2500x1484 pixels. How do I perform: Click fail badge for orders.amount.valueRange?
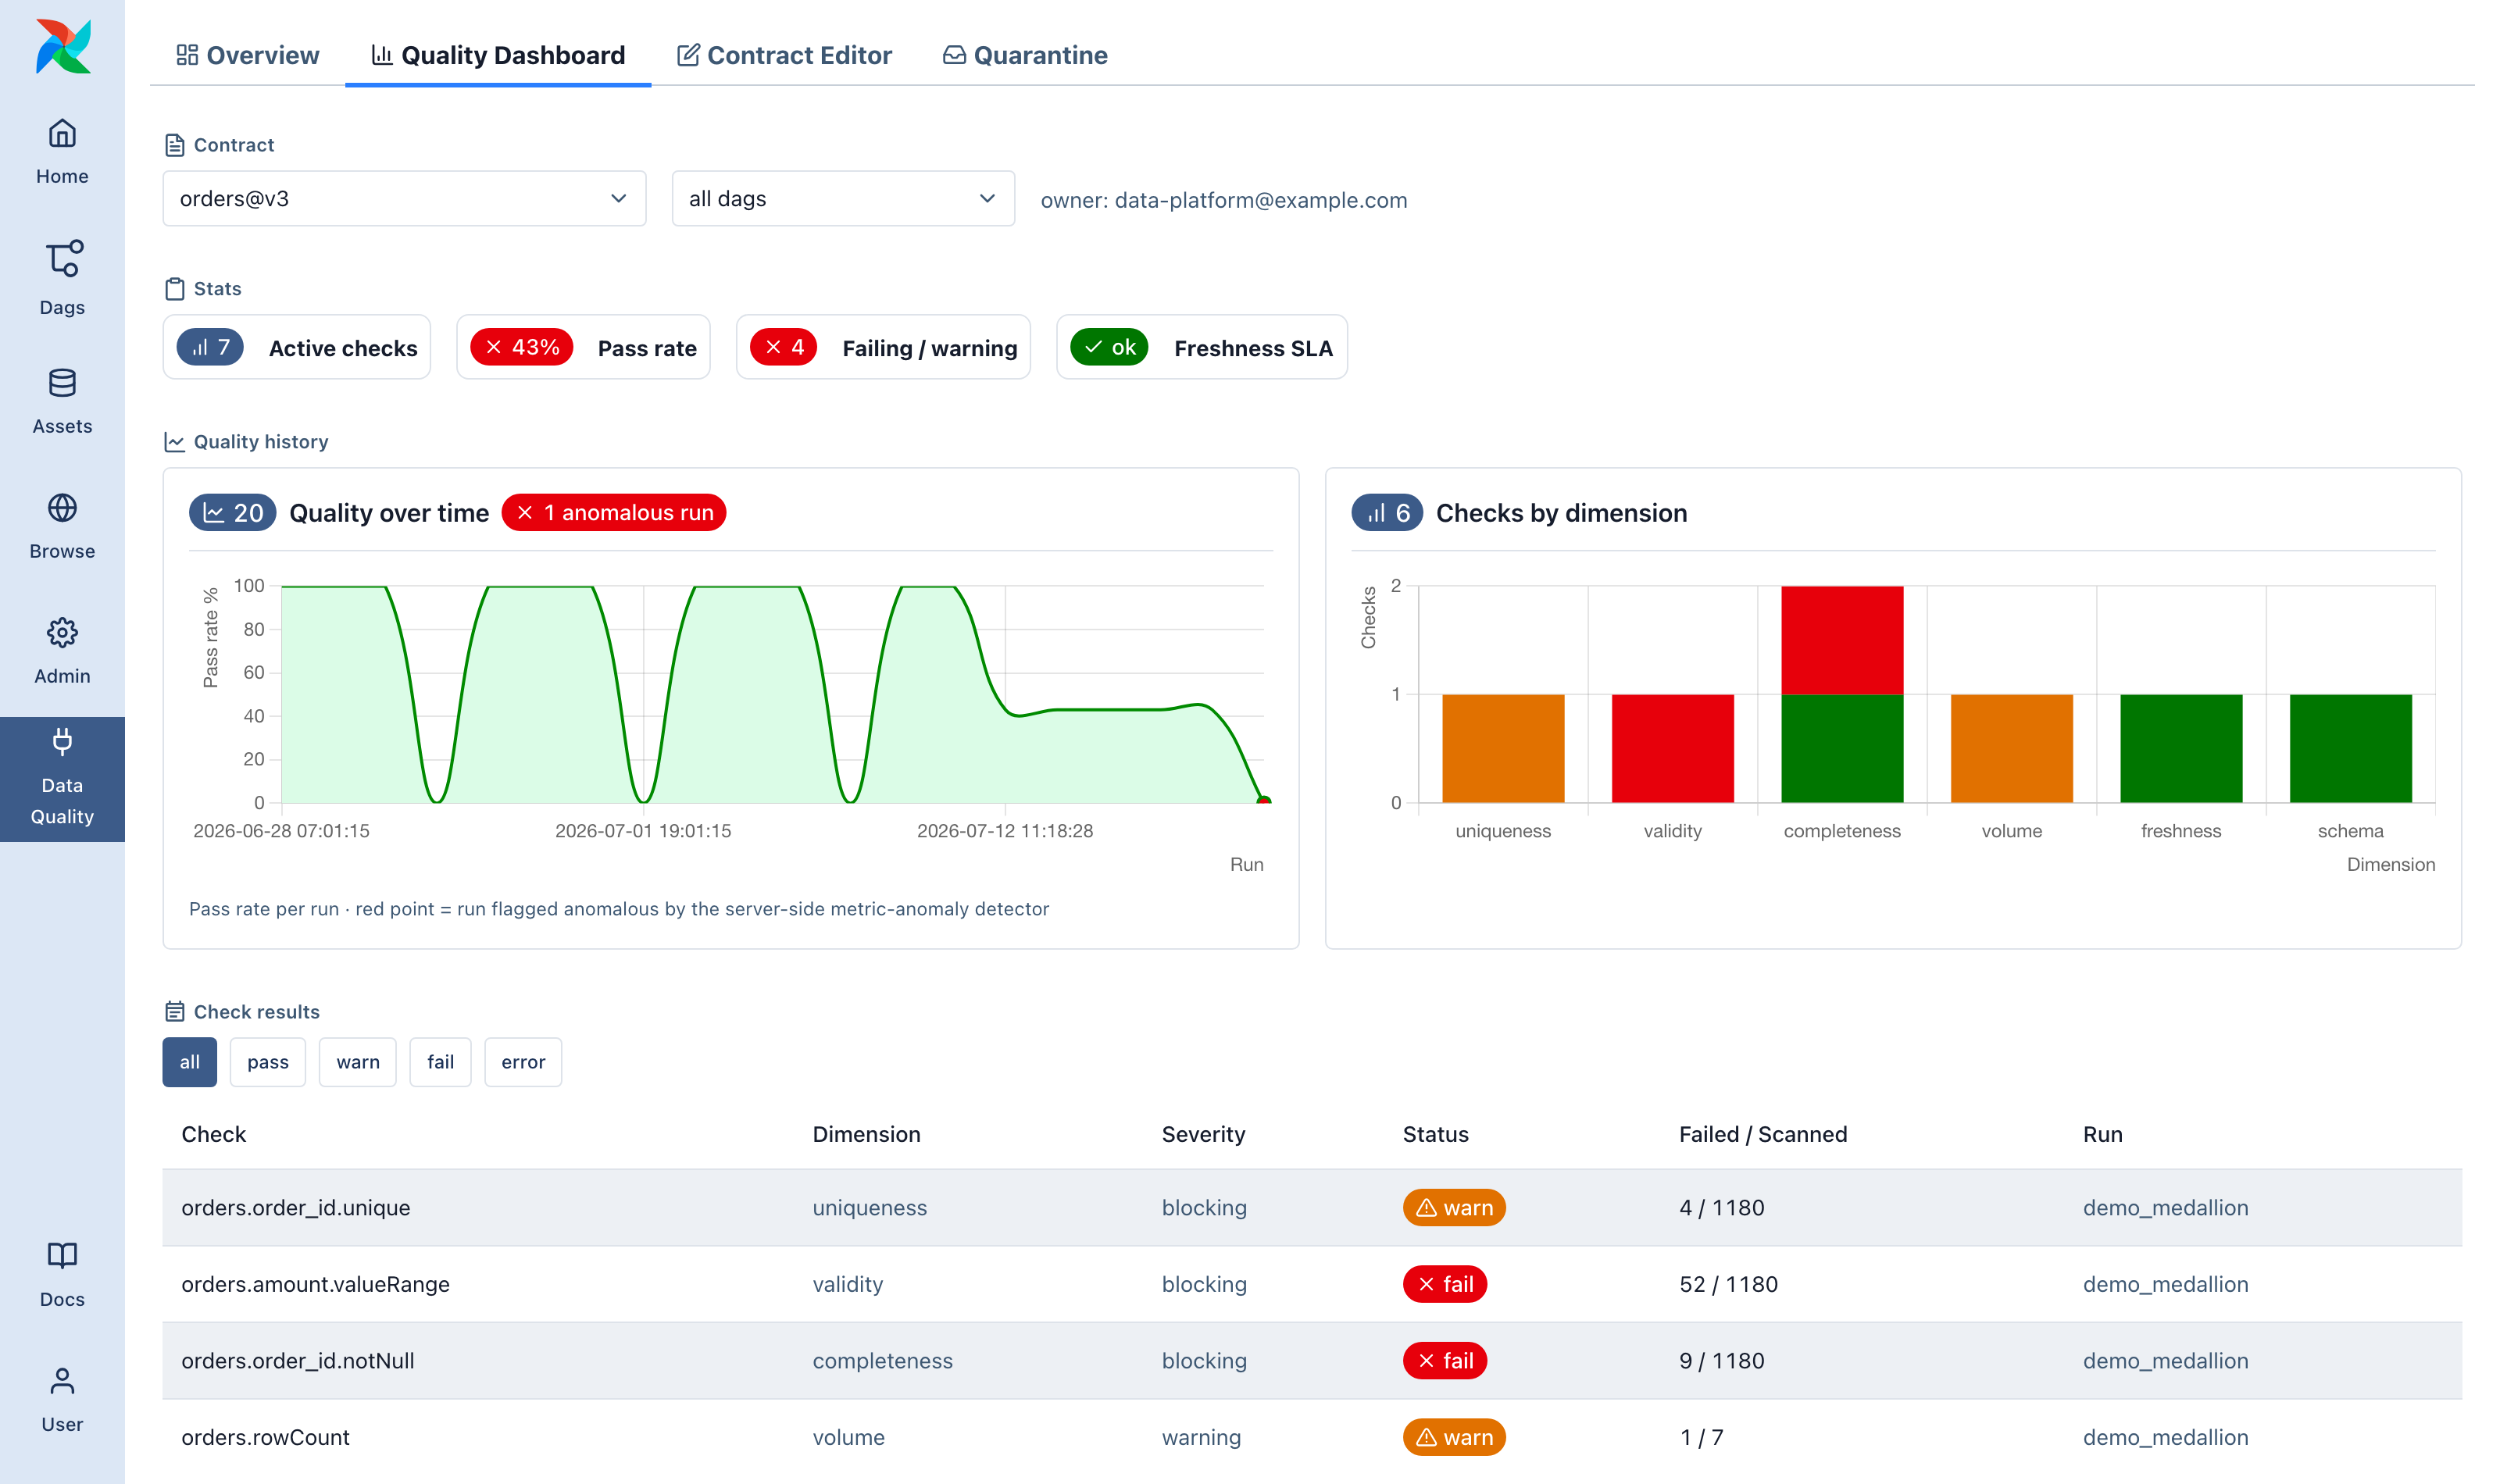[x=1445, y=1284]
